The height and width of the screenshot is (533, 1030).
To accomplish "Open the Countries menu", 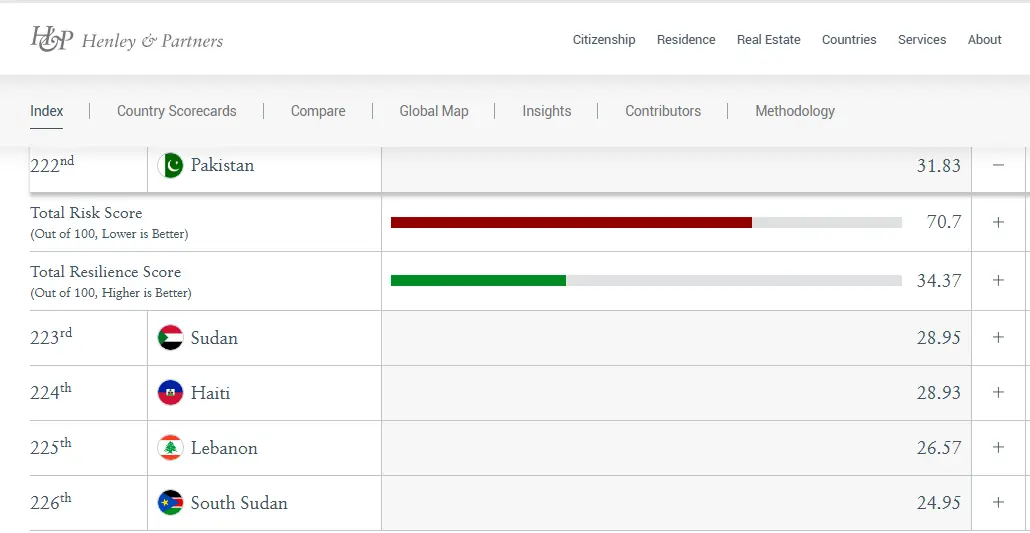I will [x=849, y=40].
